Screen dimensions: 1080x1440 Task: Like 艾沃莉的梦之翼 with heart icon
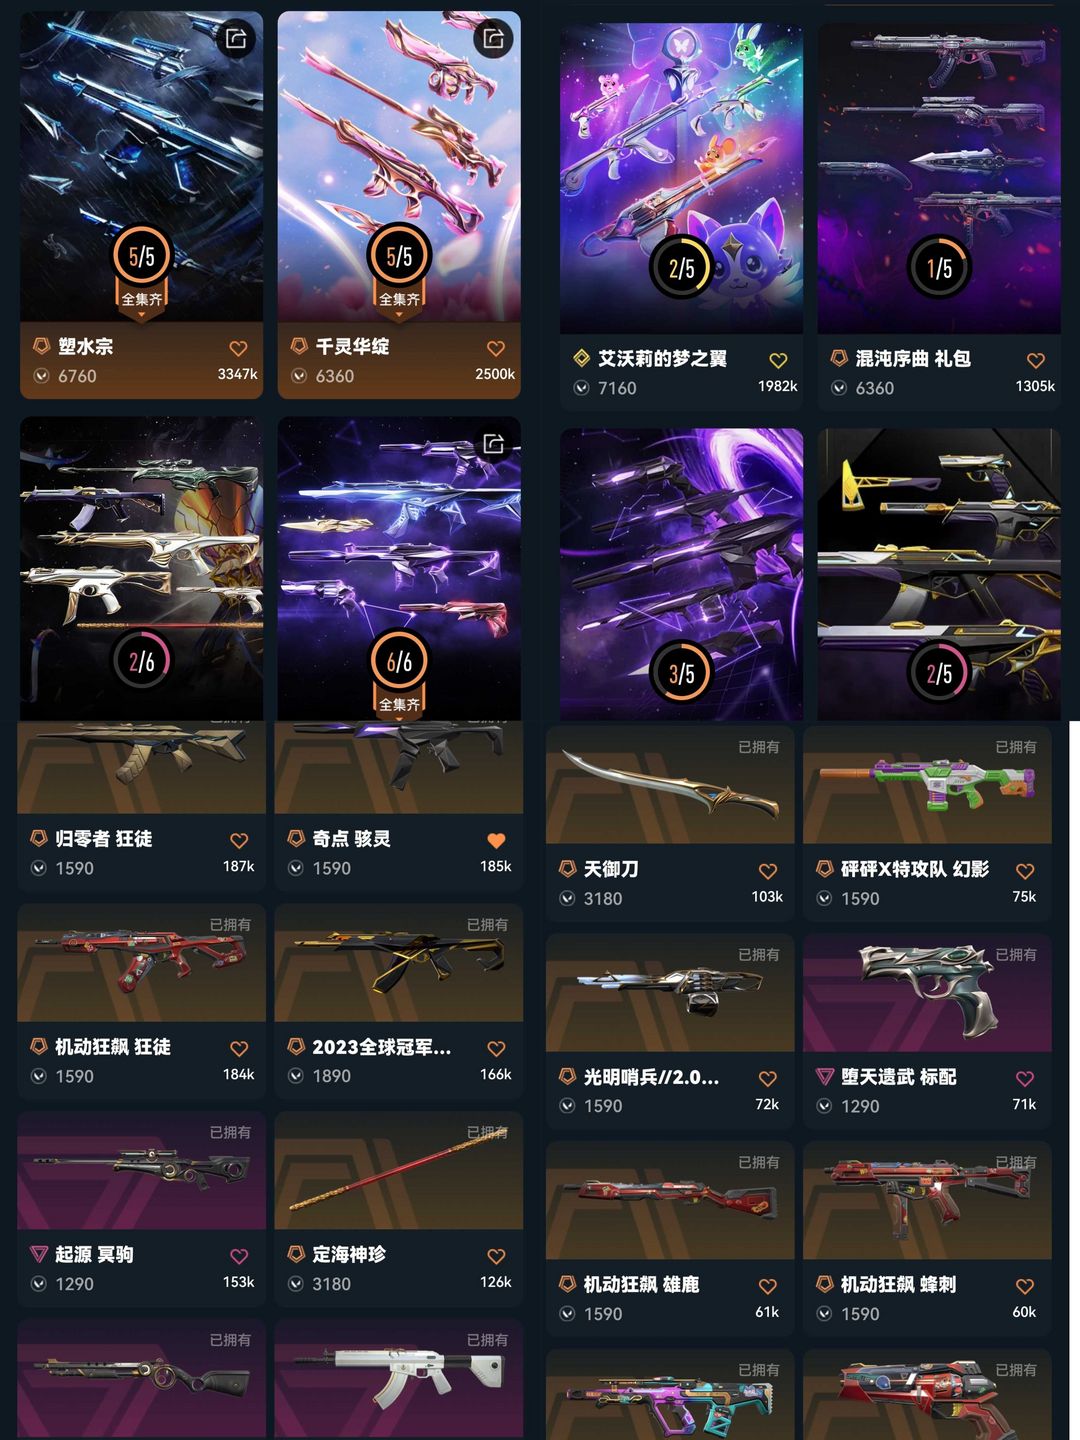pyautogui.click(x=778, y=360)
